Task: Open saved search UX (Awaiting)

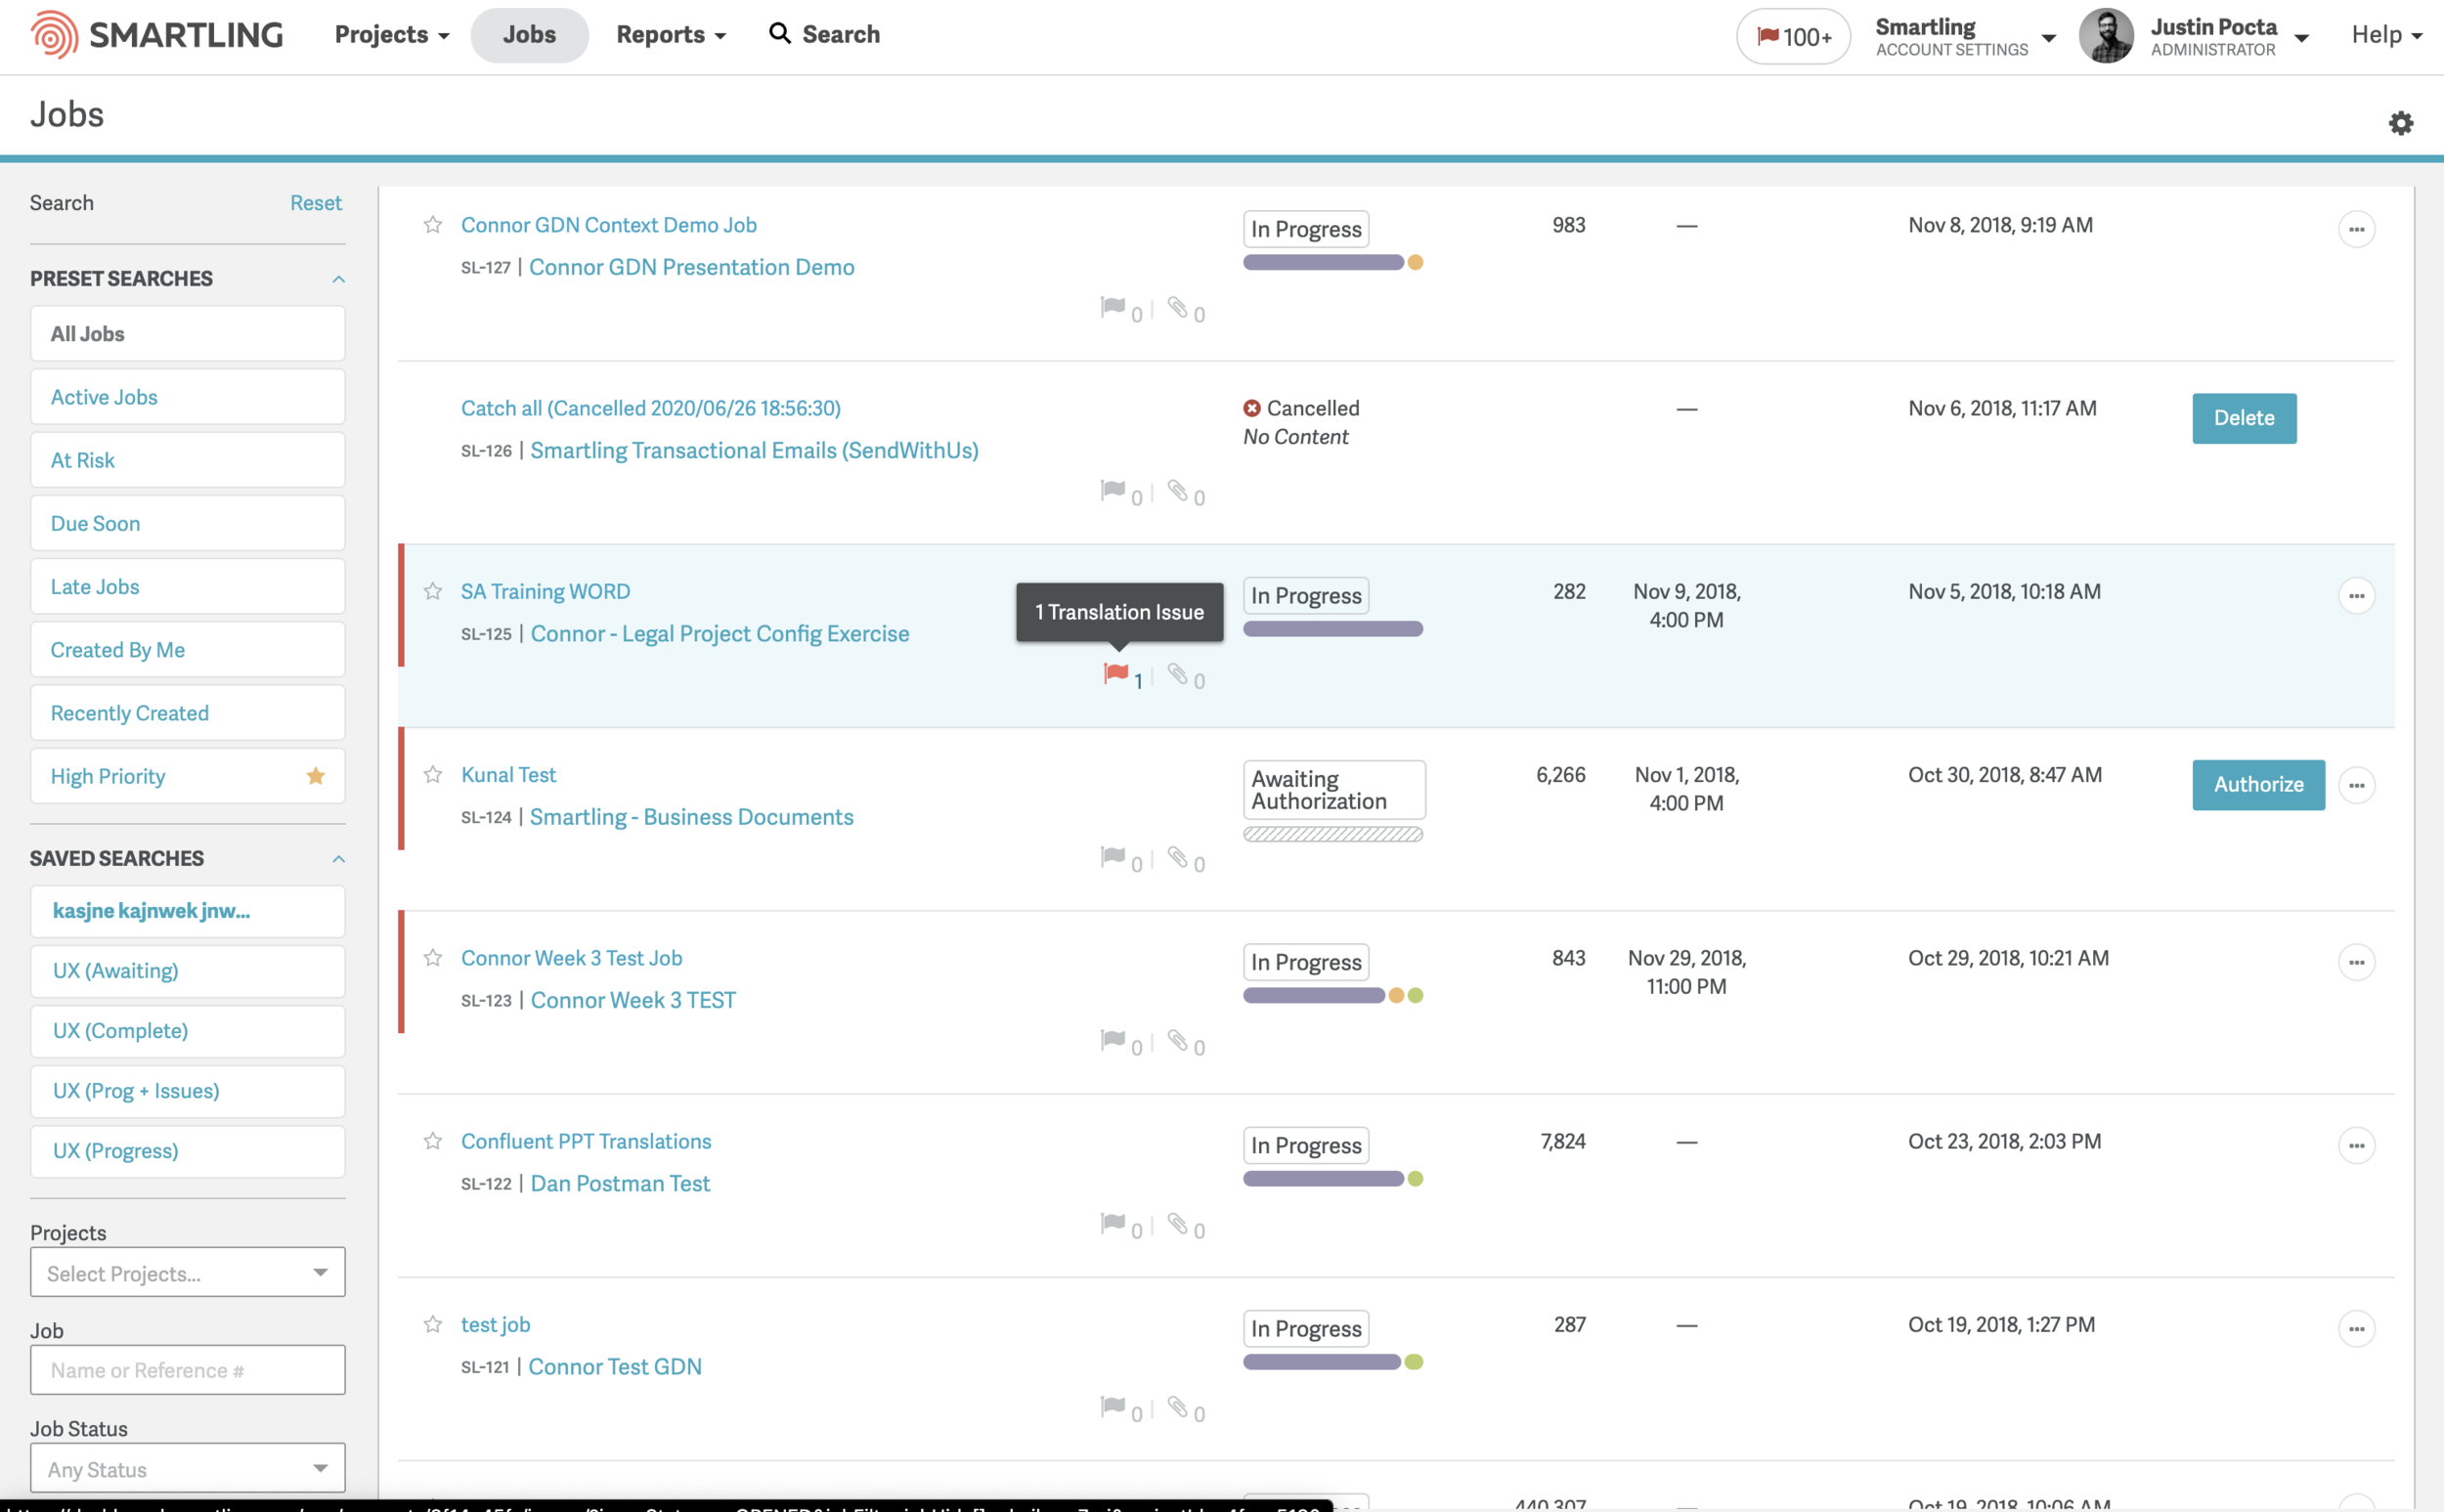Action: (188, 971)
